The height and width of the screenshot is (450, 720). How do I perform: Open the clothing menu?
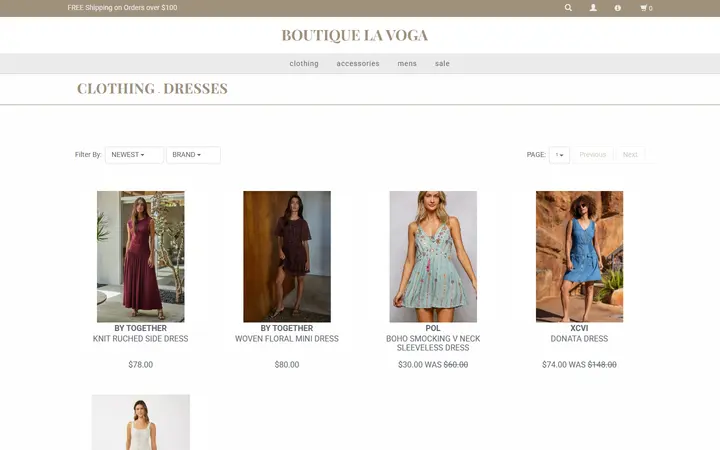pos(304,63)
